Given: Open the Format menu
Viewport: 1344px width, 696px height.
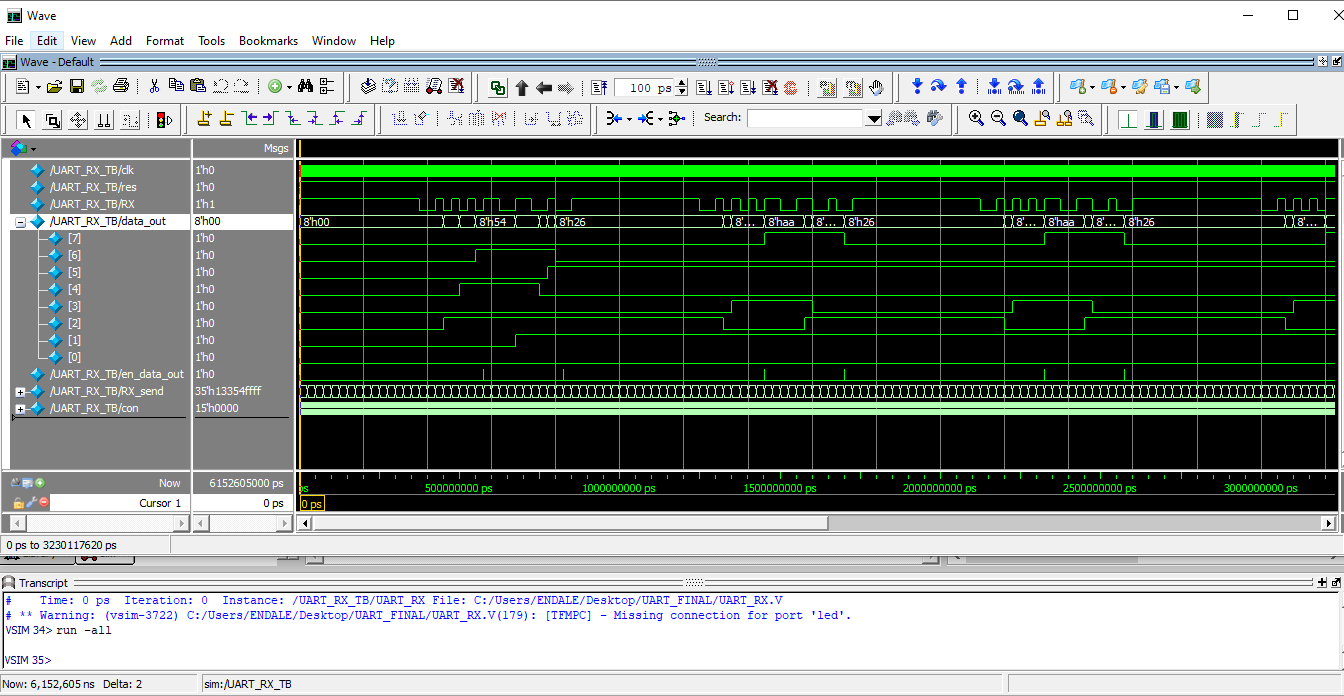Looking at the screenshot, I should coord(165,41).
